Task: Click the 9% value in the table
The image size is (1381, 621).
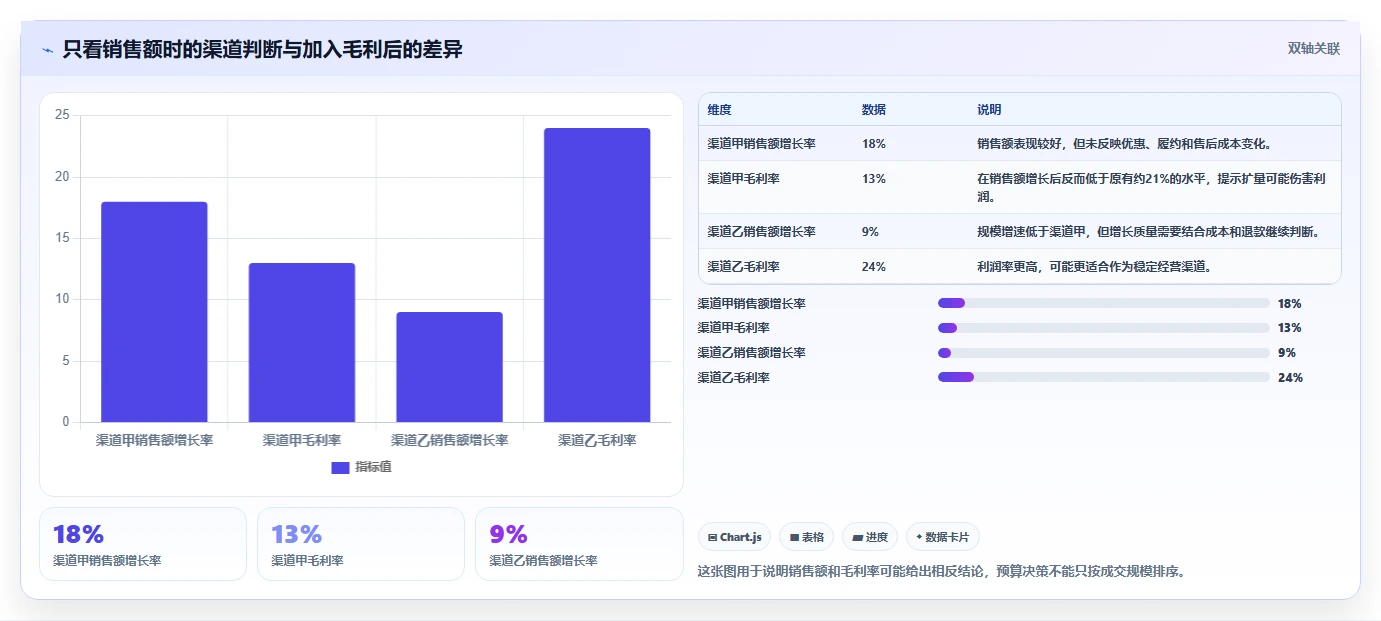Action: [x=870, y=232]
